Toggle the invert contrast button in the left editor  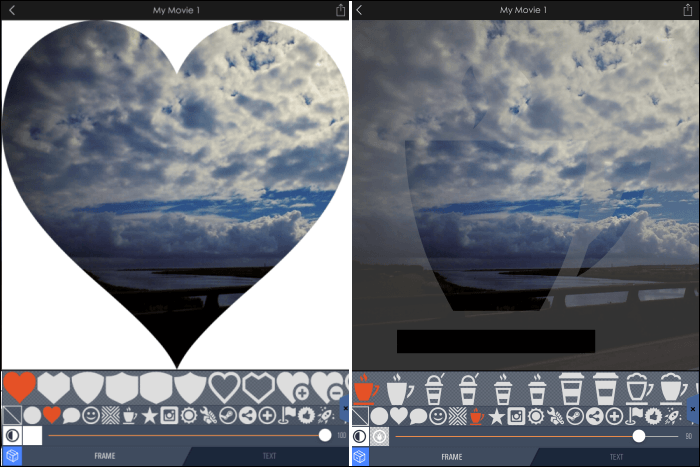click(x=12, y=436)
